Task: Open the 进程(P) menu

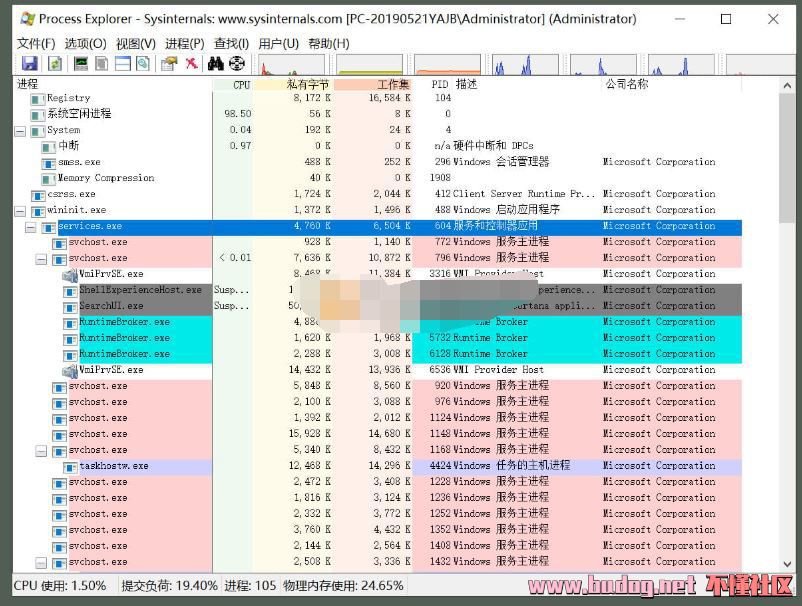Action: [x=185, y=44]
